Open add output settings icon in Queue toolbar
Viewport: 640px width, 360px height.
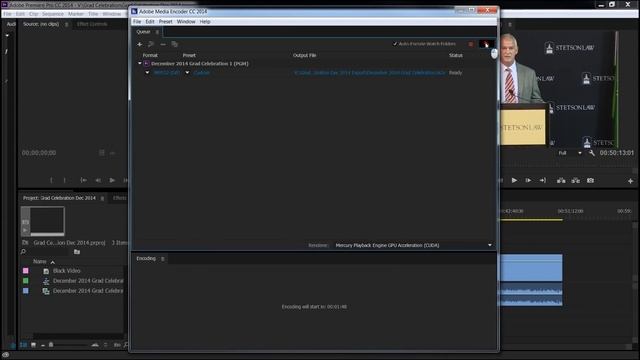point(151,44)
